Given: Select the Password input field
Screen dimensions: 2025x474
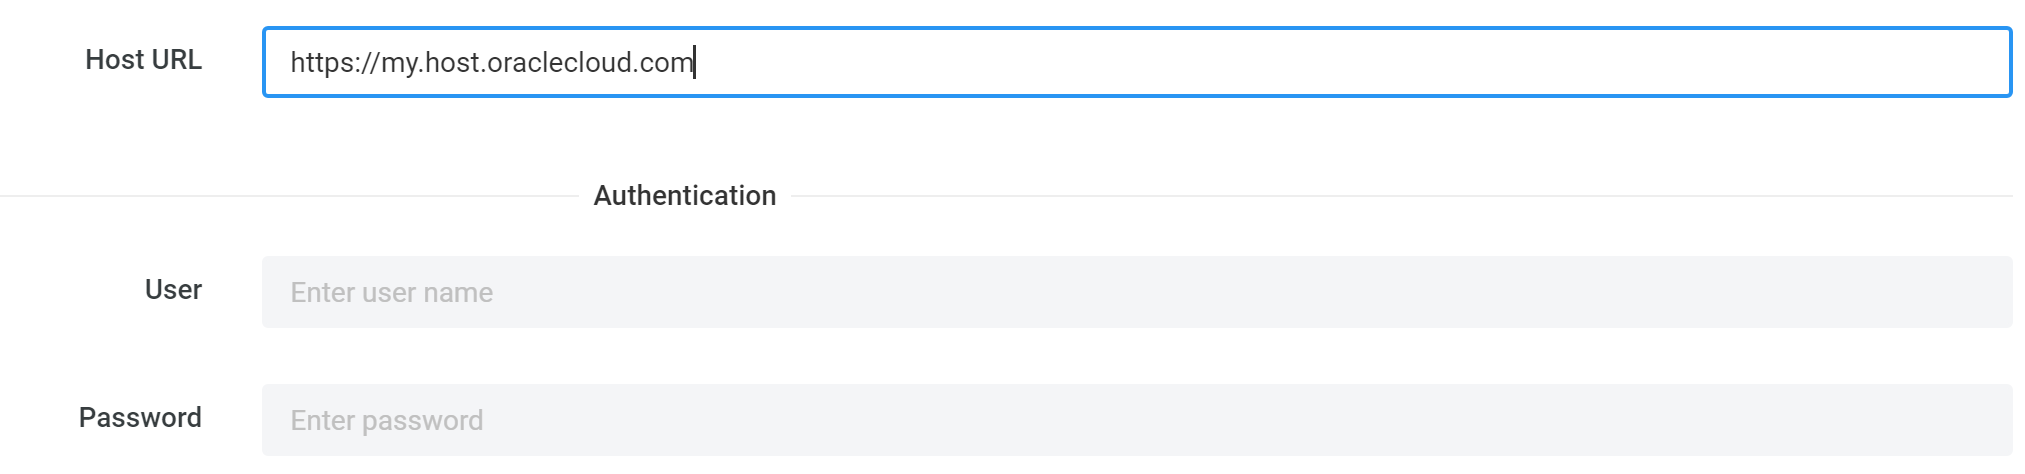Looking at the screenshot, I should tap(1136, 420).
